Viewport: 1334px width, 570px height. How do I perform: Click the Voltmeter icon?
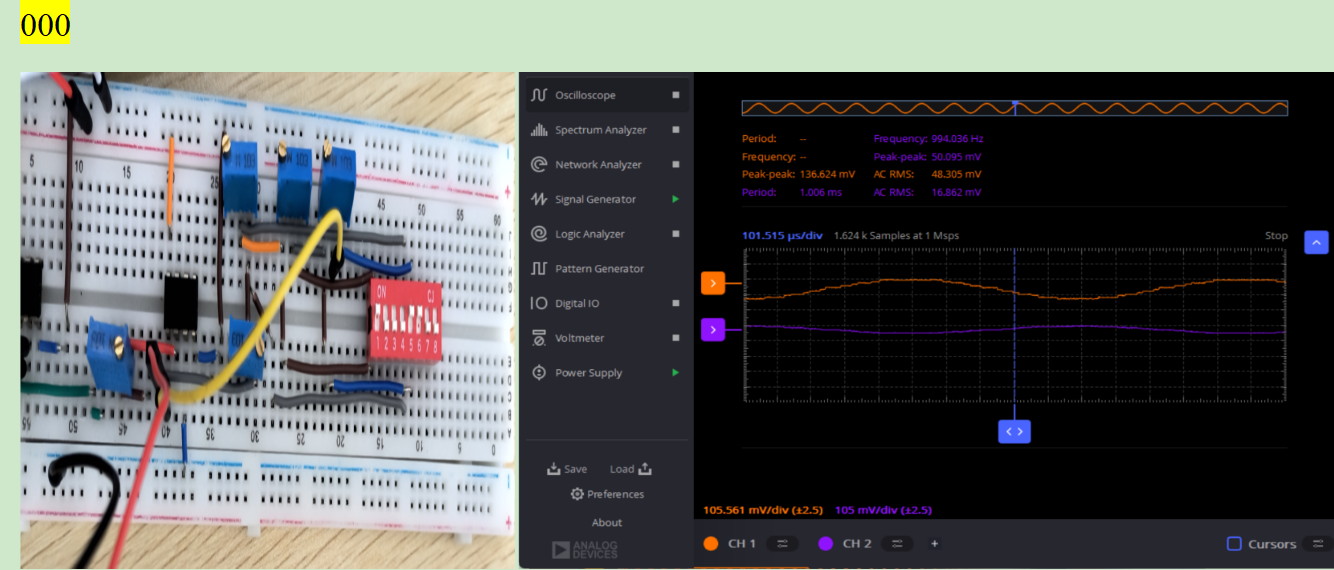(x=539, y=338)
